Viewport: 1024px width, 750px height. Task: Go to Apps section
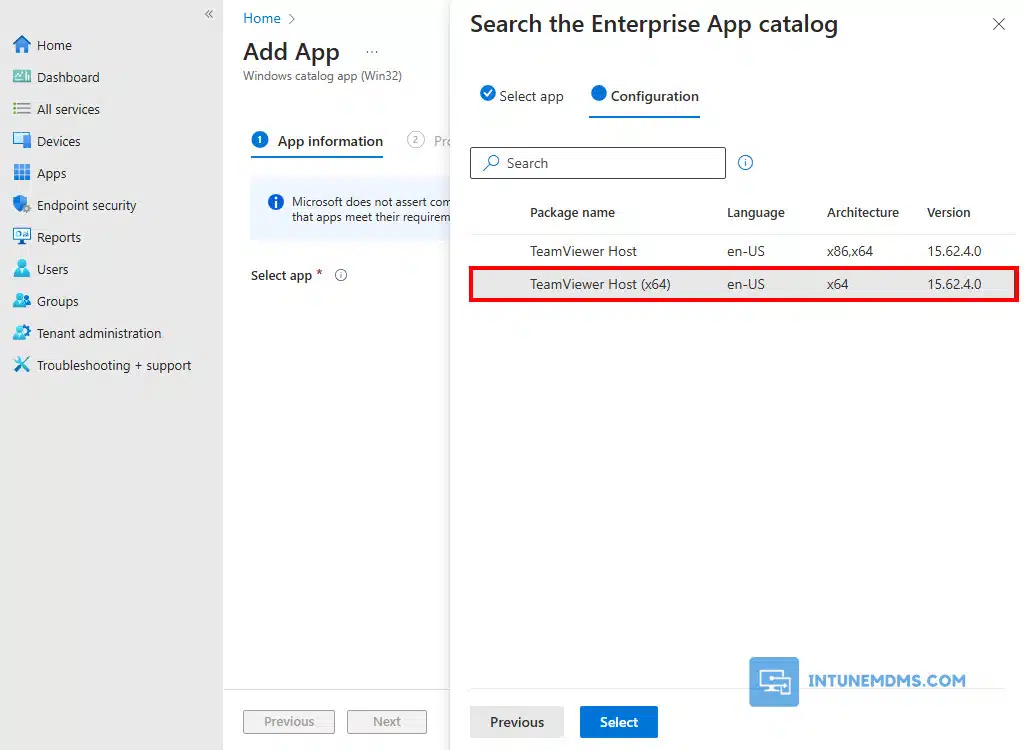coord(52,173)
